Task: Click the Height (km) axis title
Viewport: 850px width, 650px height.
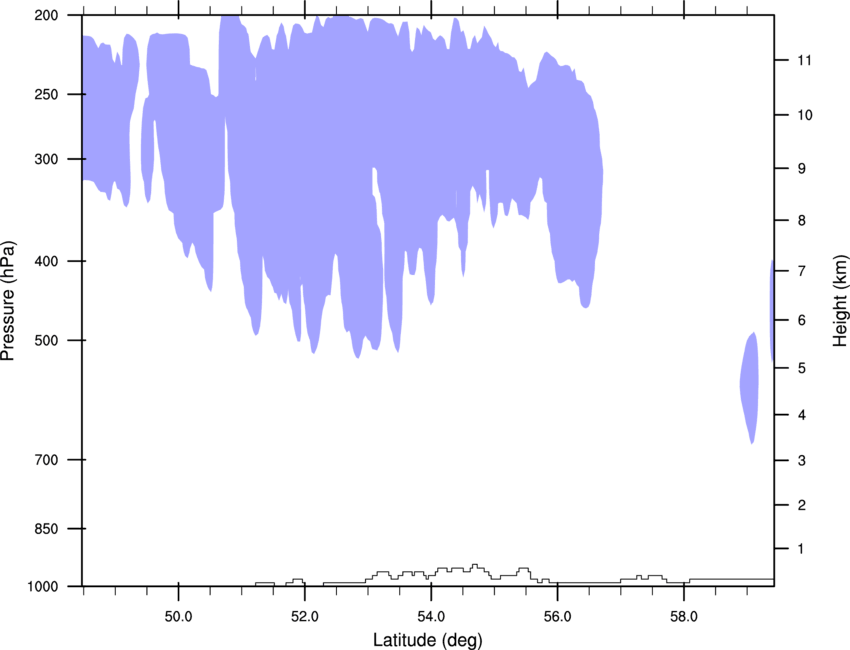Action: tap(840, 300)
